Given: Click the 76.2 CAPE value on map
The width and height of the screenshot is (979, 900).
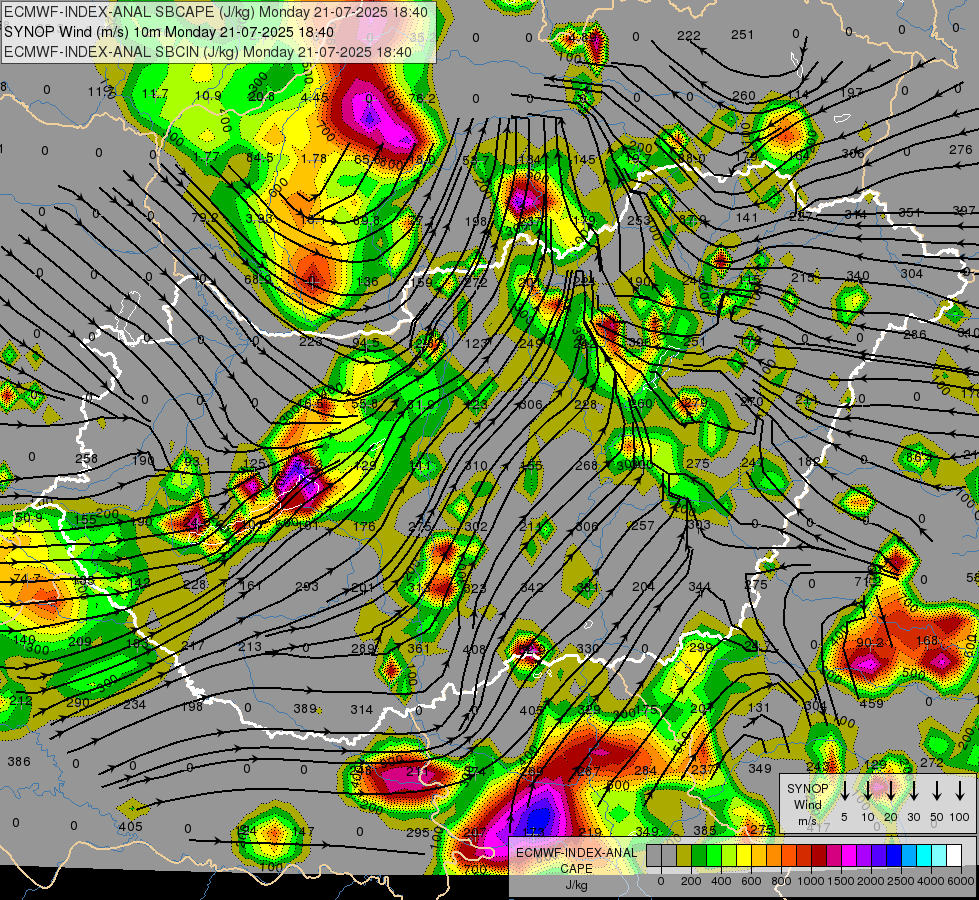Looking at the screenshot, I should (423, 99).
